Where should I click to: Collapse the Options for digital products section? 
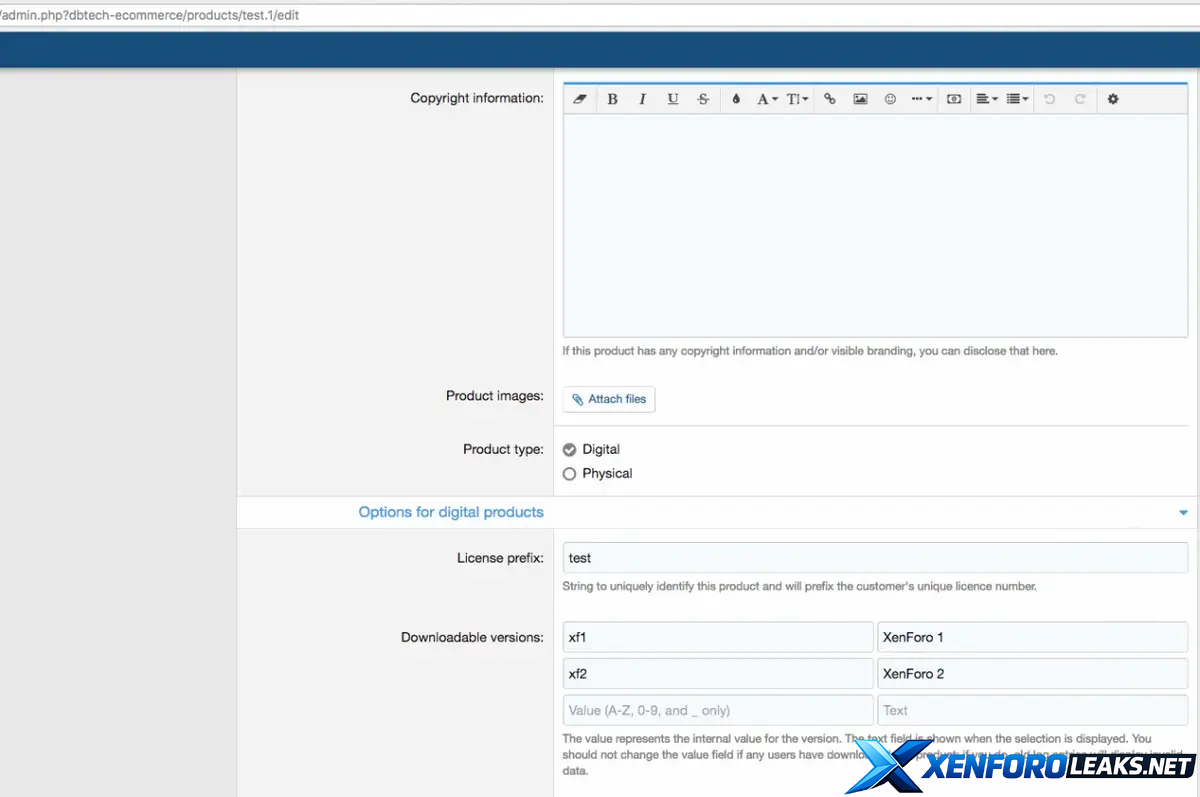1183,513
